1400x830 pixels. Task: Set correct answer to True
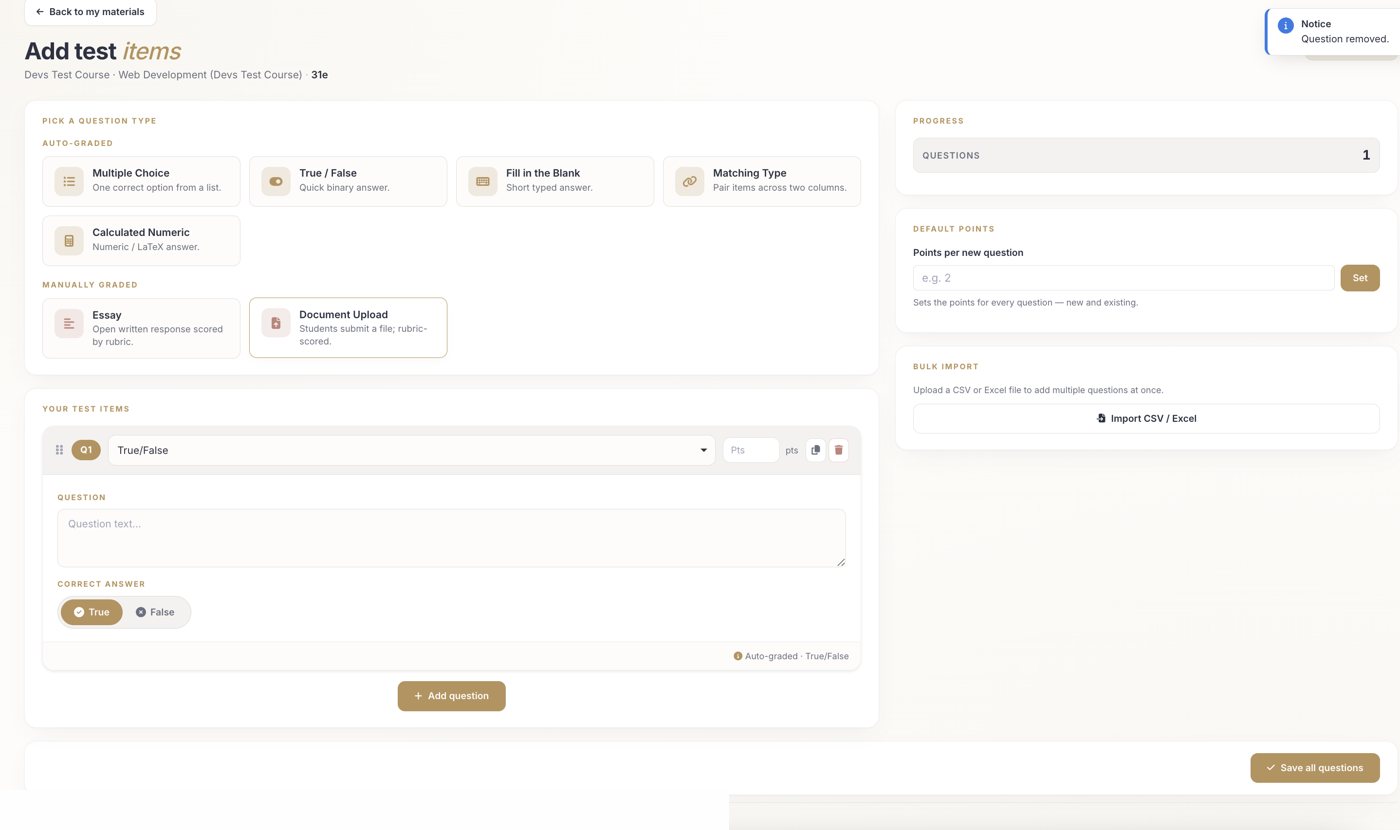[92, 612]
